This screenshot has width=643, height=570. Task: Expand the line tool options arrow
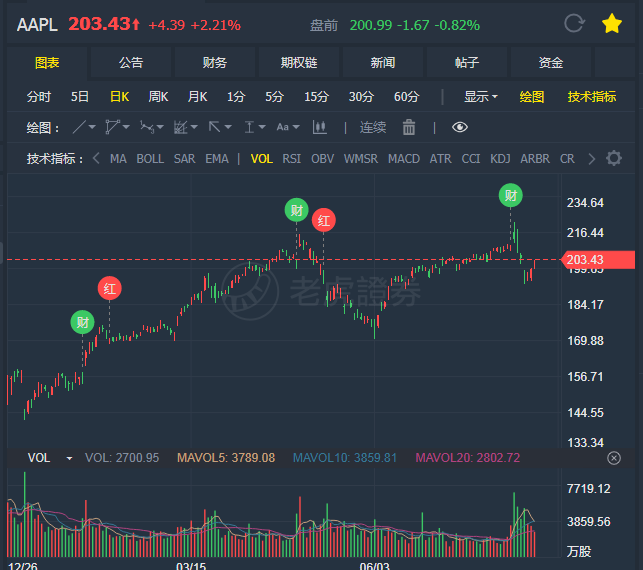point(92,127)
